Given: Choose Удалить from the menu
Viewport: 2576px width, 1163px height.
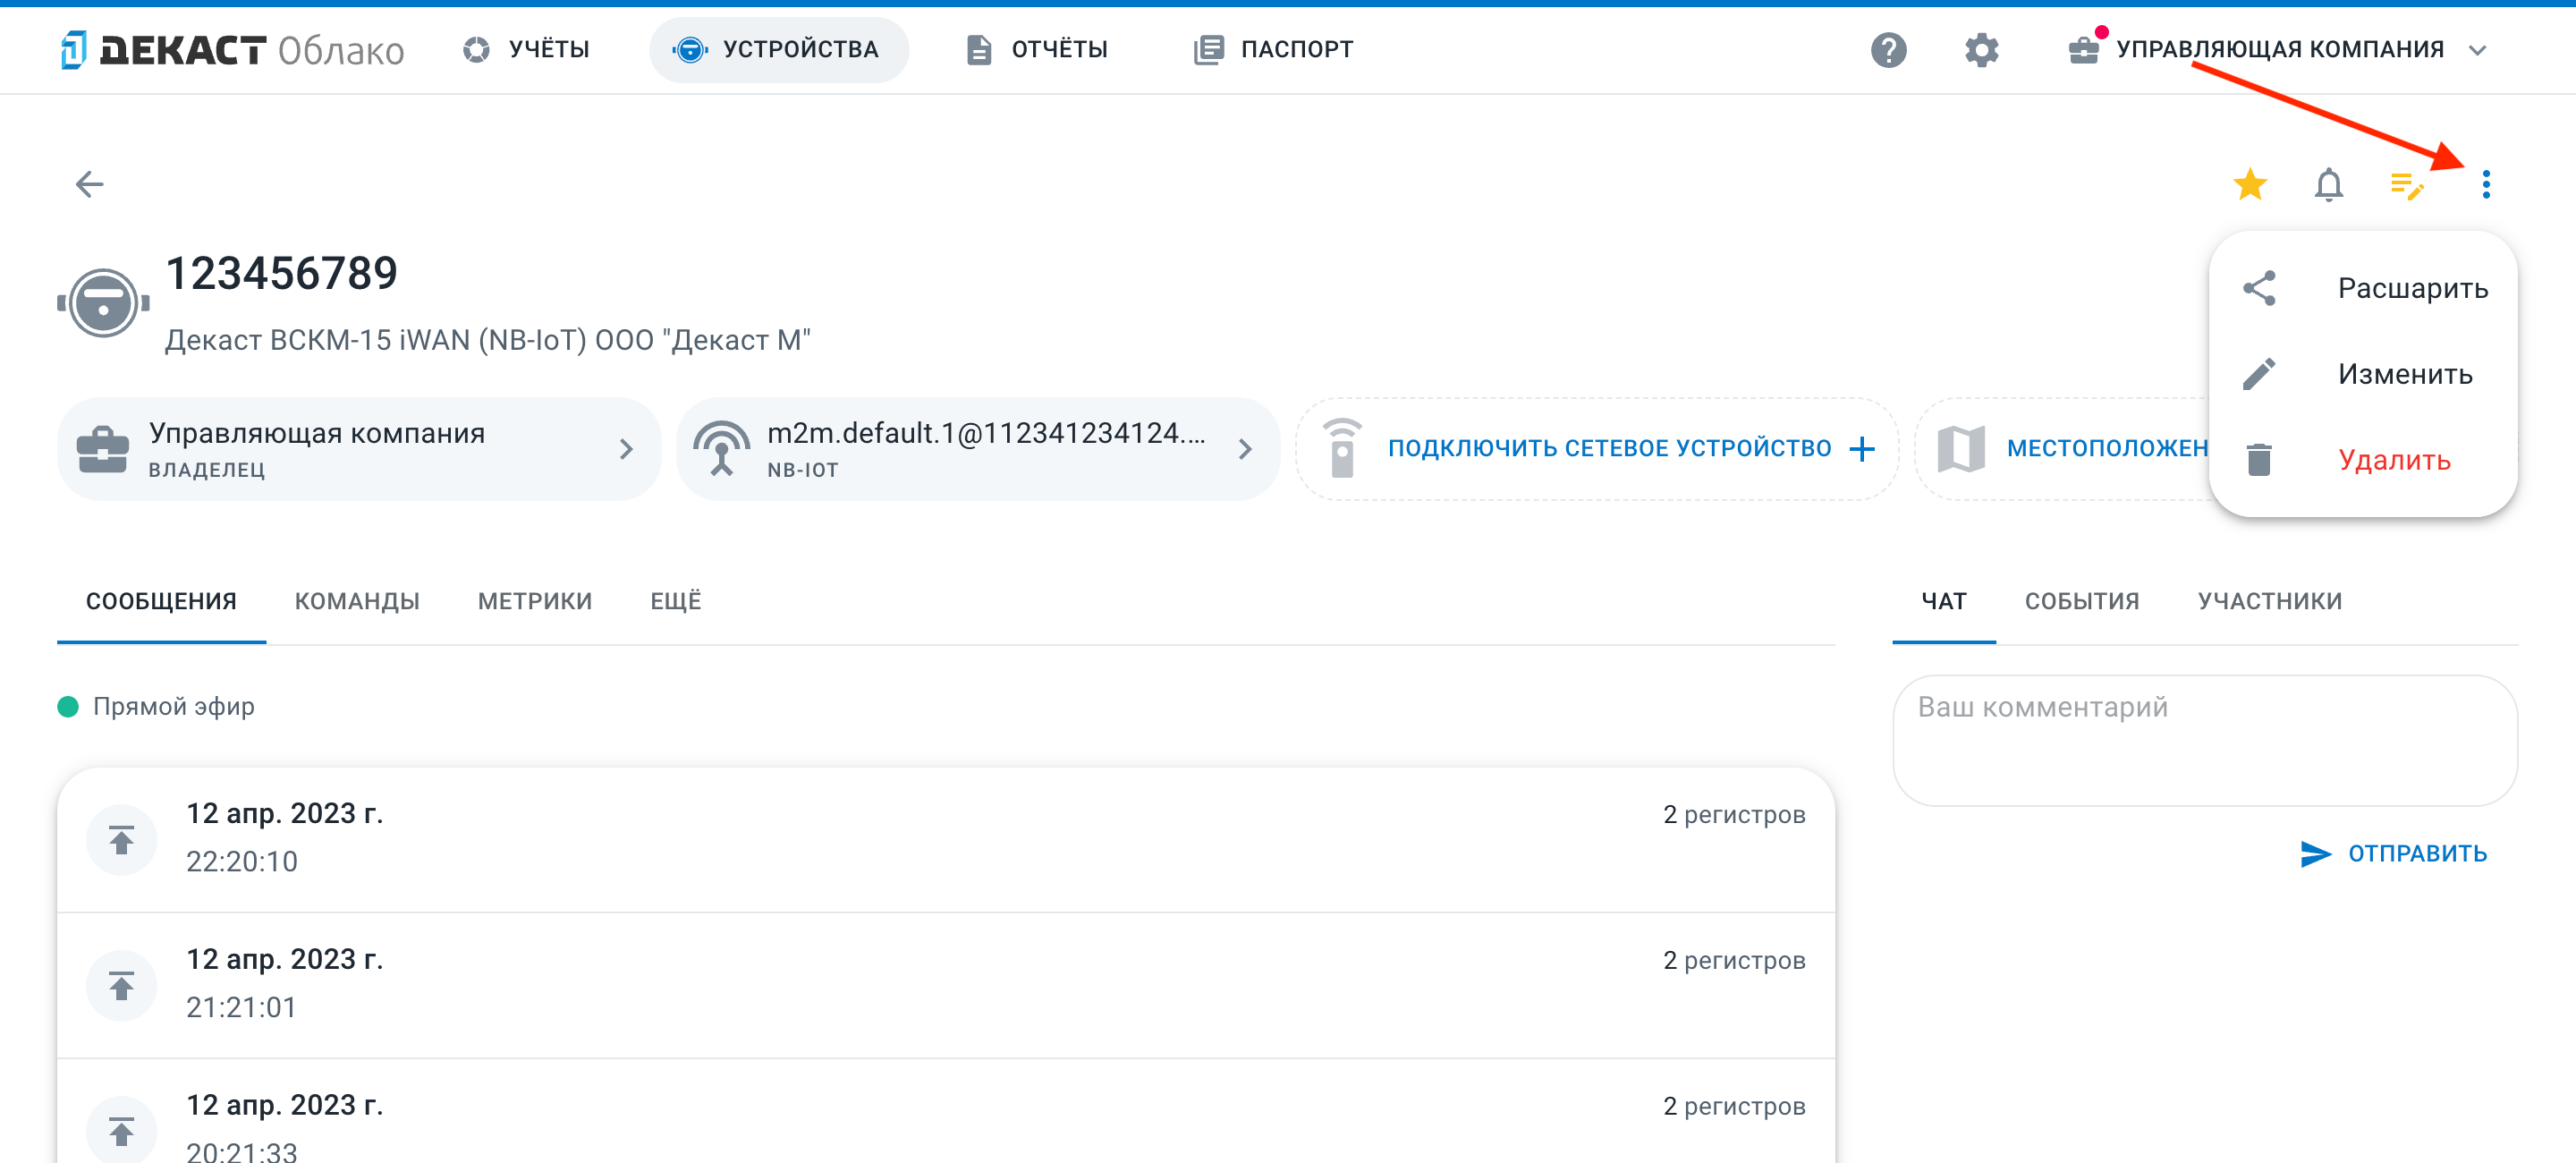Looking at the screenshot, I should [x=2362, y=460].
